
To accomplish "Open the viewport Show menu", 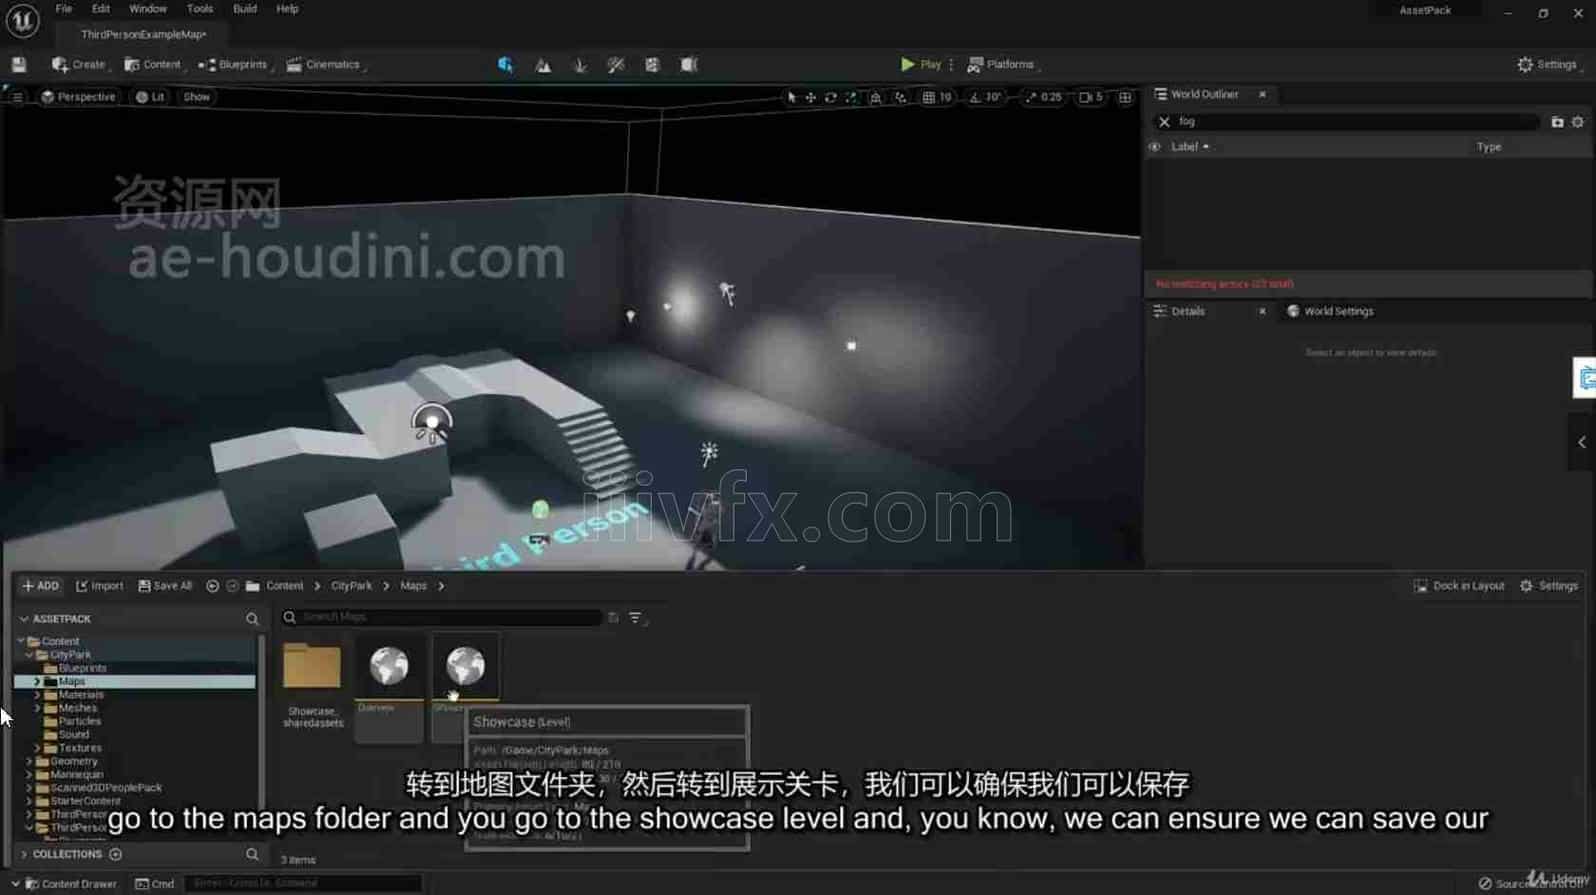I will (197, 97).
